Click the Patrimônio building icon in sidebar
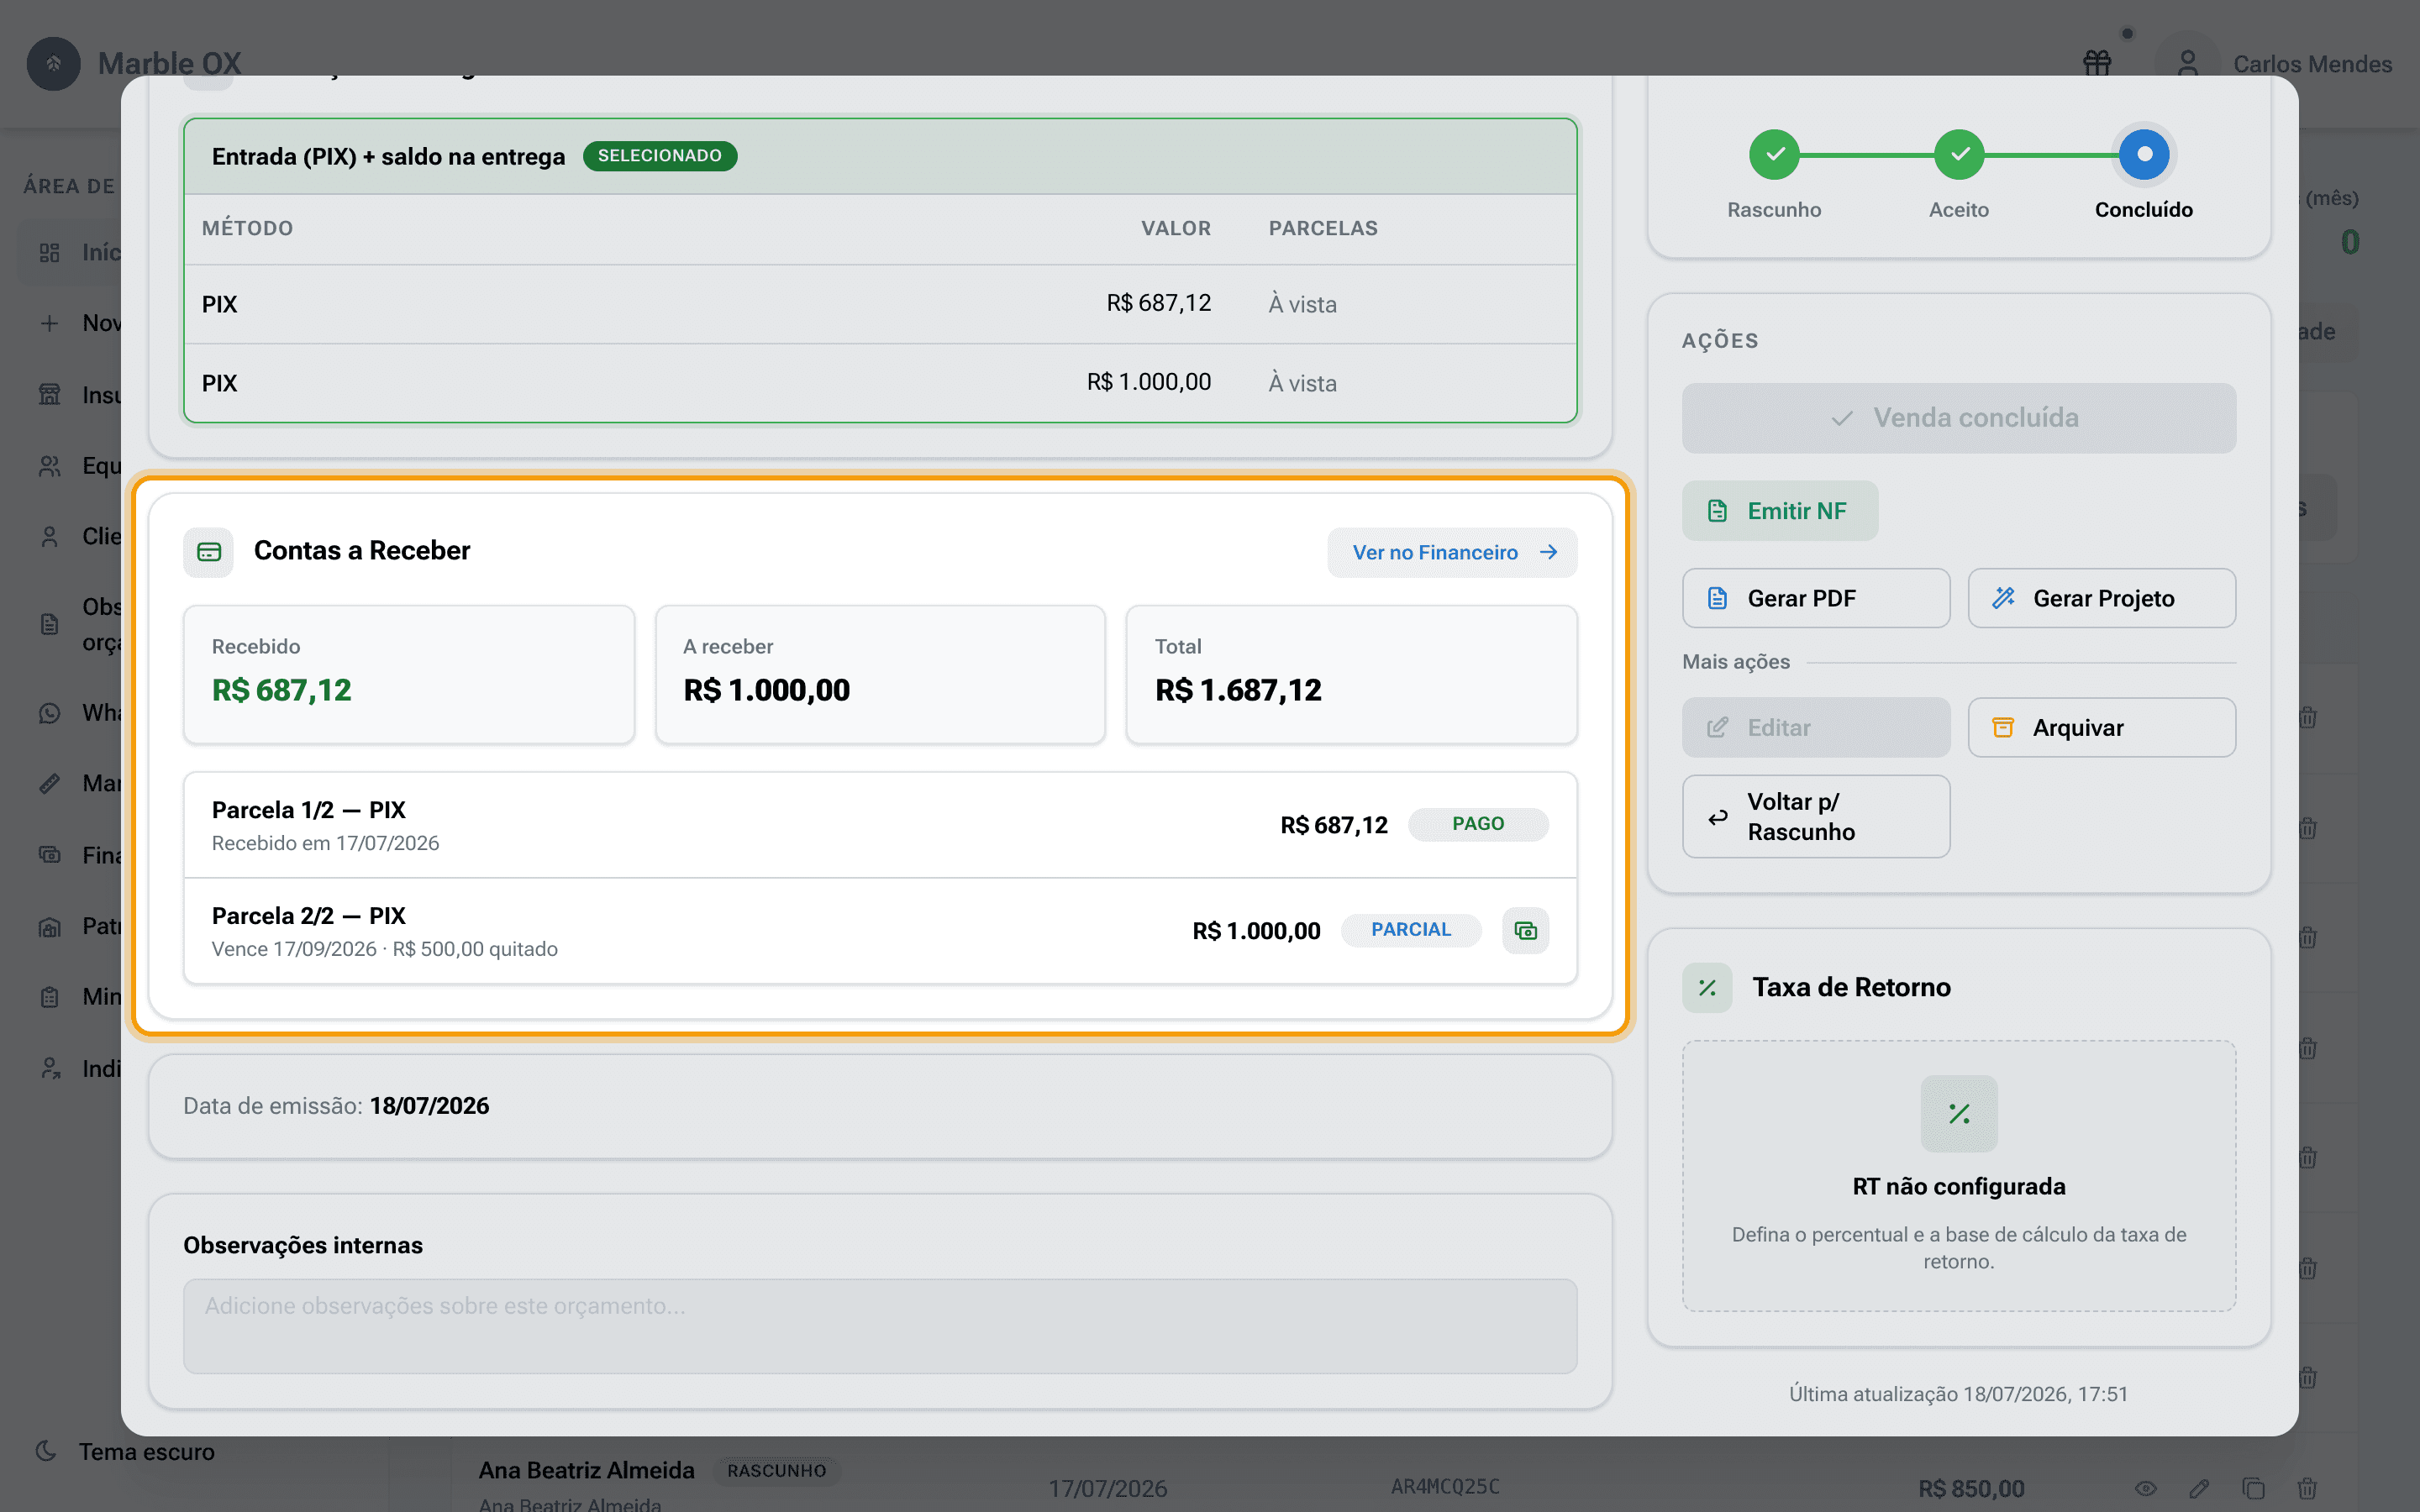The height and width of the screenshot is (1512, 2420). (50, 927)
